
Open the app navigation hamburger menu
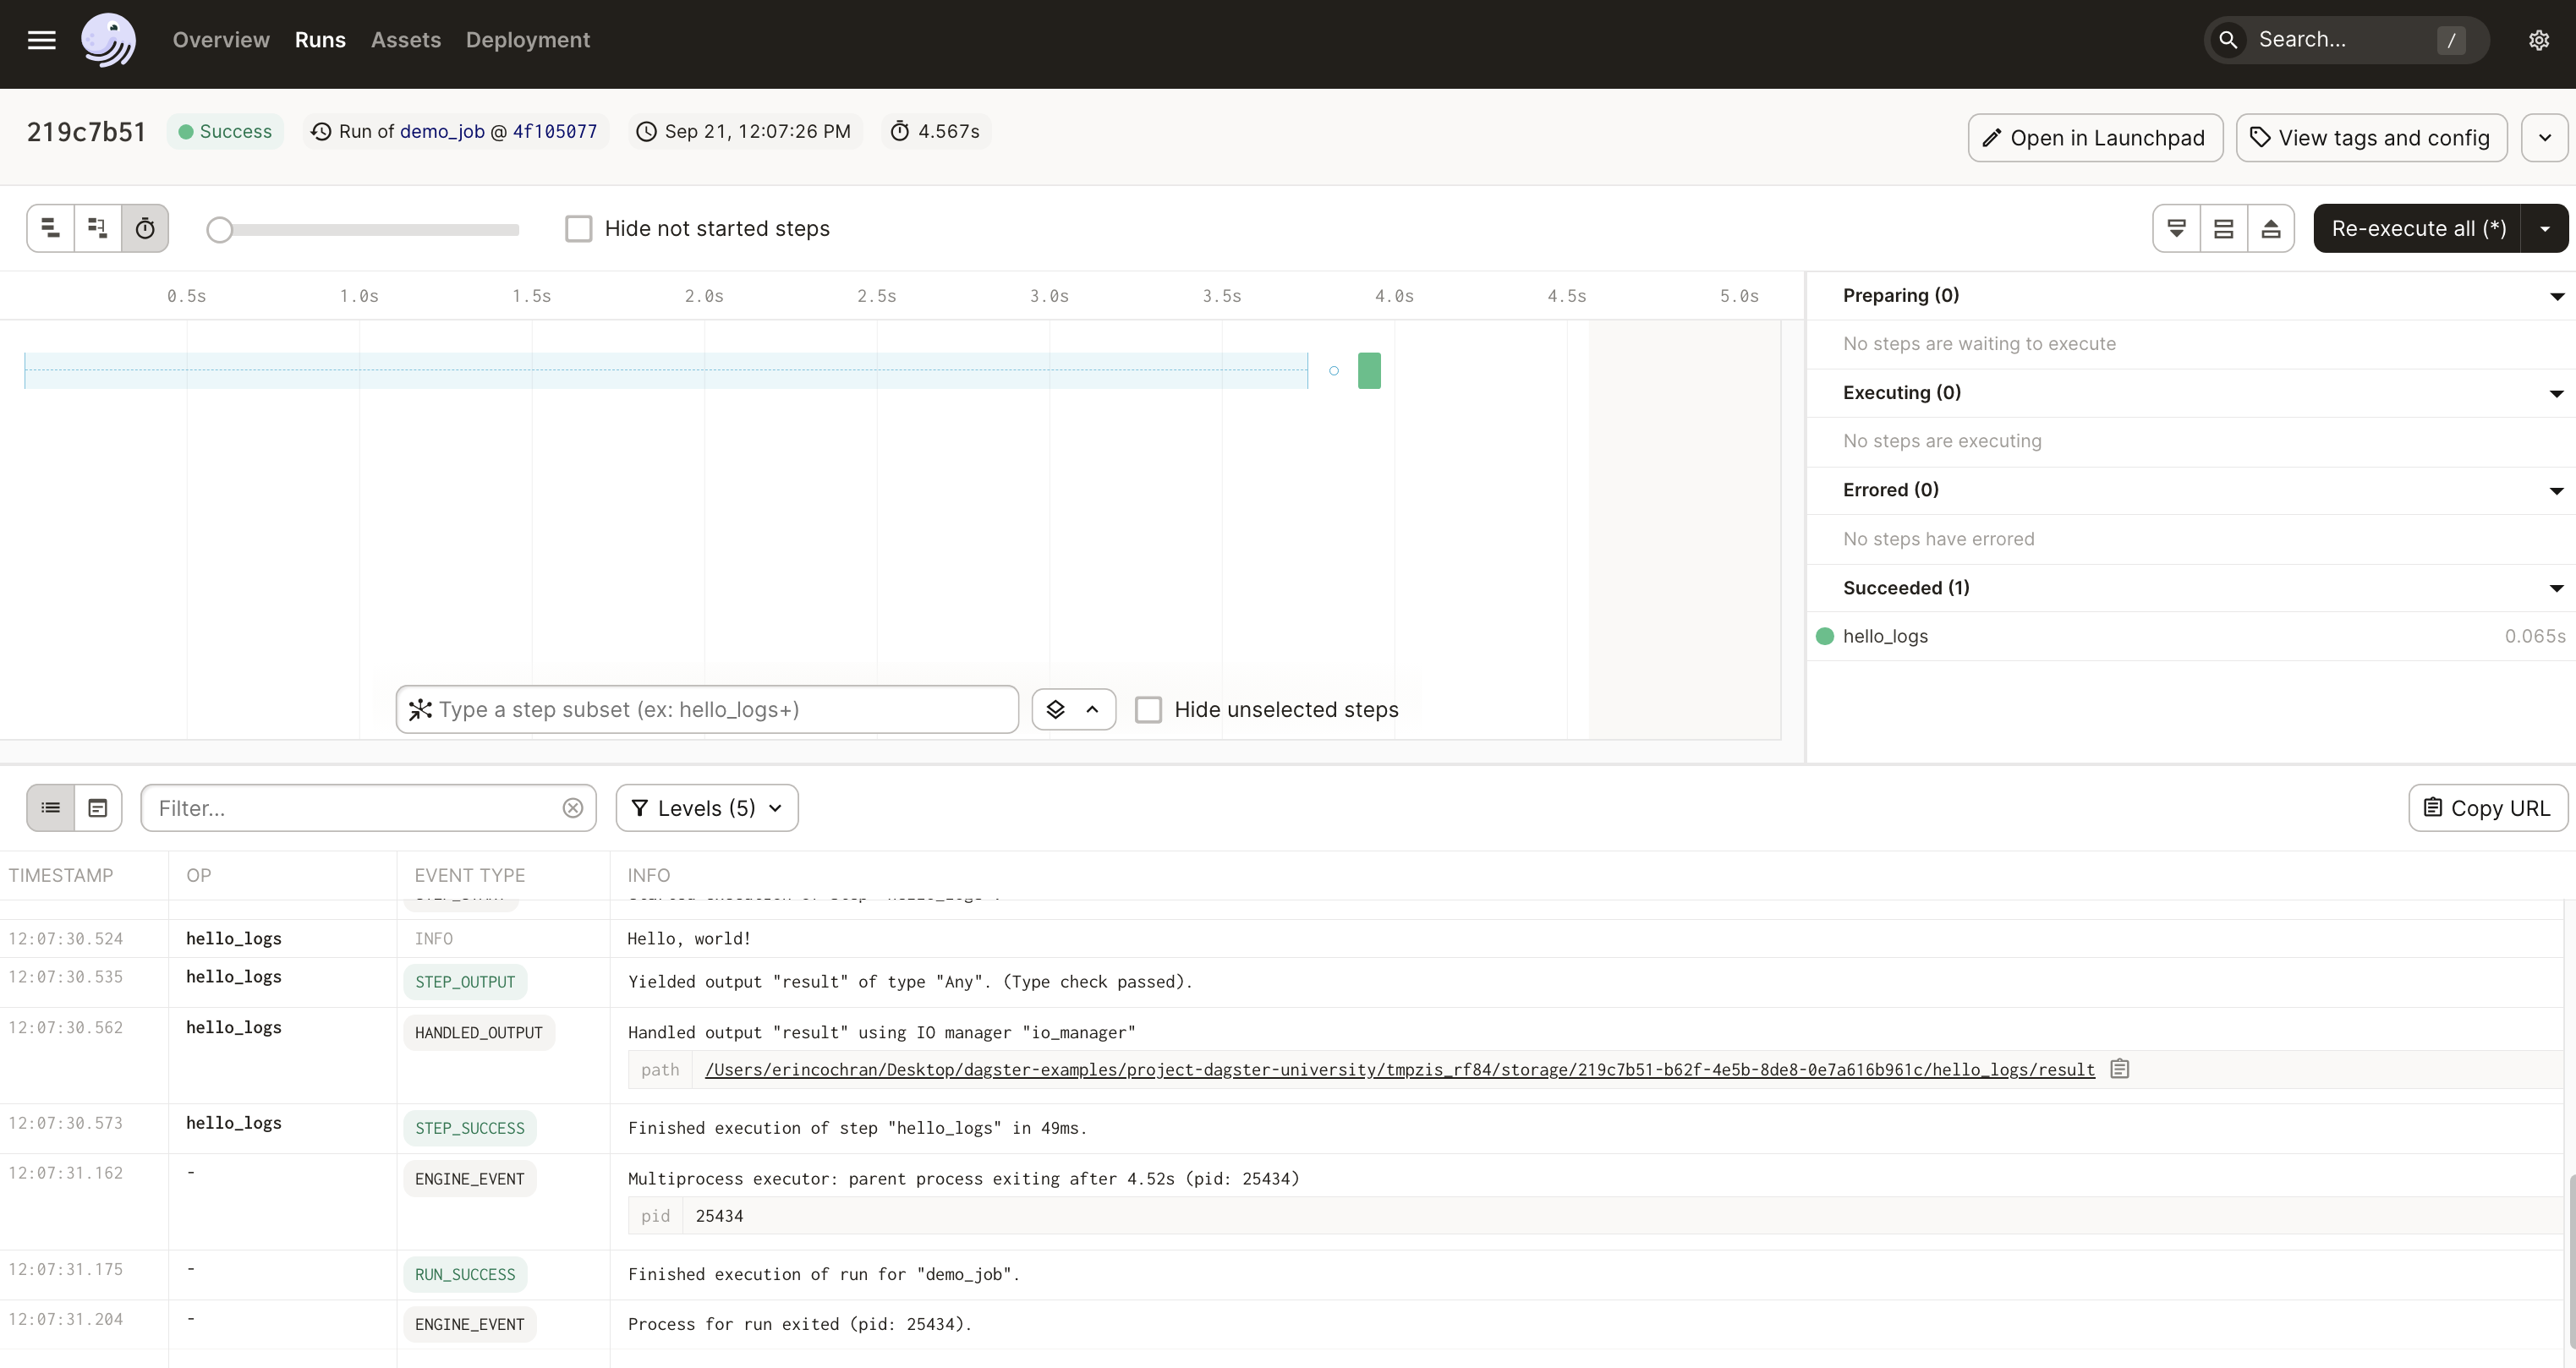coord(42,40)
